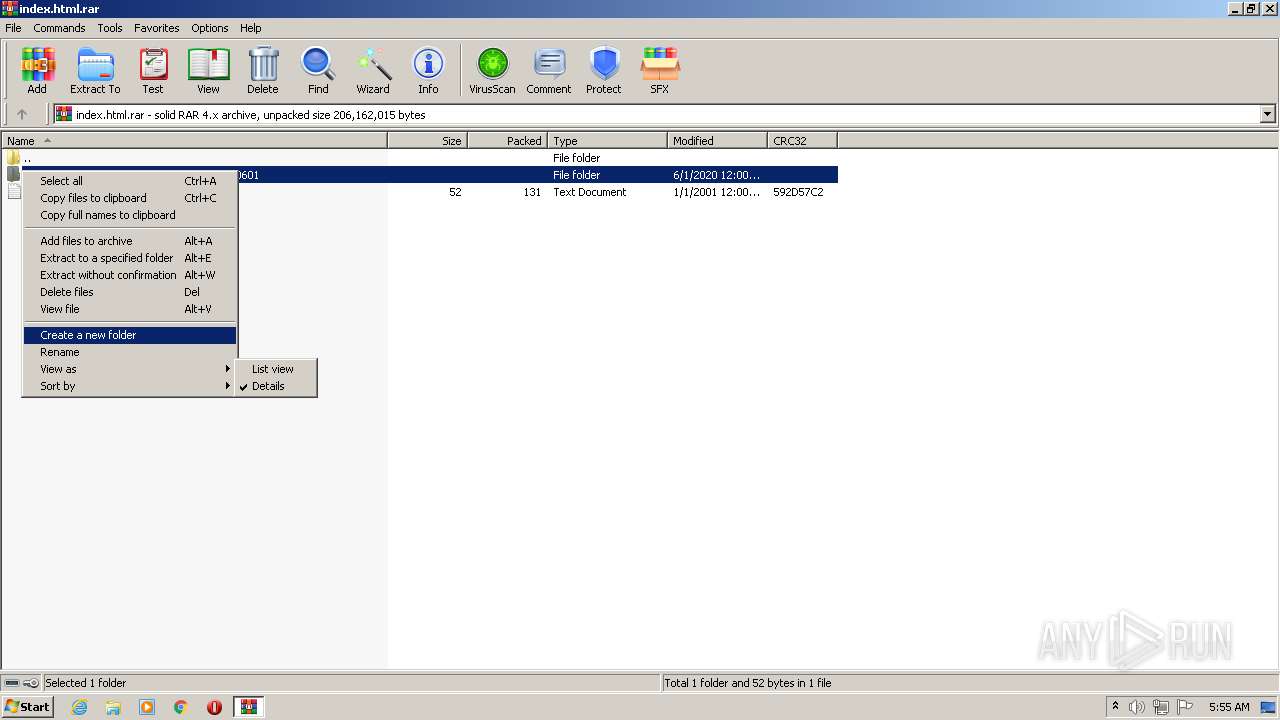Click the WinRAR taskbar button
Image resolution: width=1280 pixels, height=720 pixels.
point(249,707)
